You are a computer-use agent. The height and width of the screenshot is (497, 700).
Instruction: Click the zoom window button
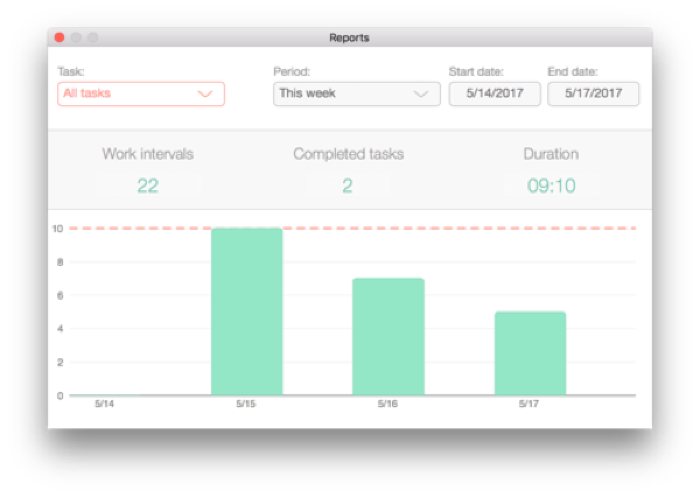(93, 38)
